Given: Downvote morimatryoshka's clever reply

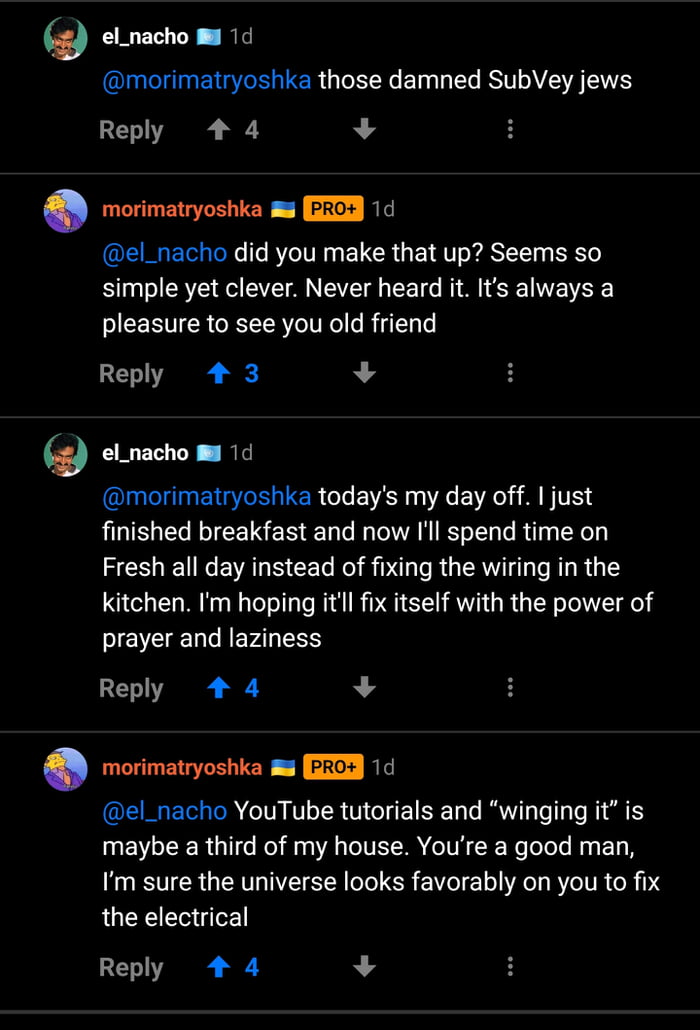Looking at the screenshot, I should coord(364,373).
